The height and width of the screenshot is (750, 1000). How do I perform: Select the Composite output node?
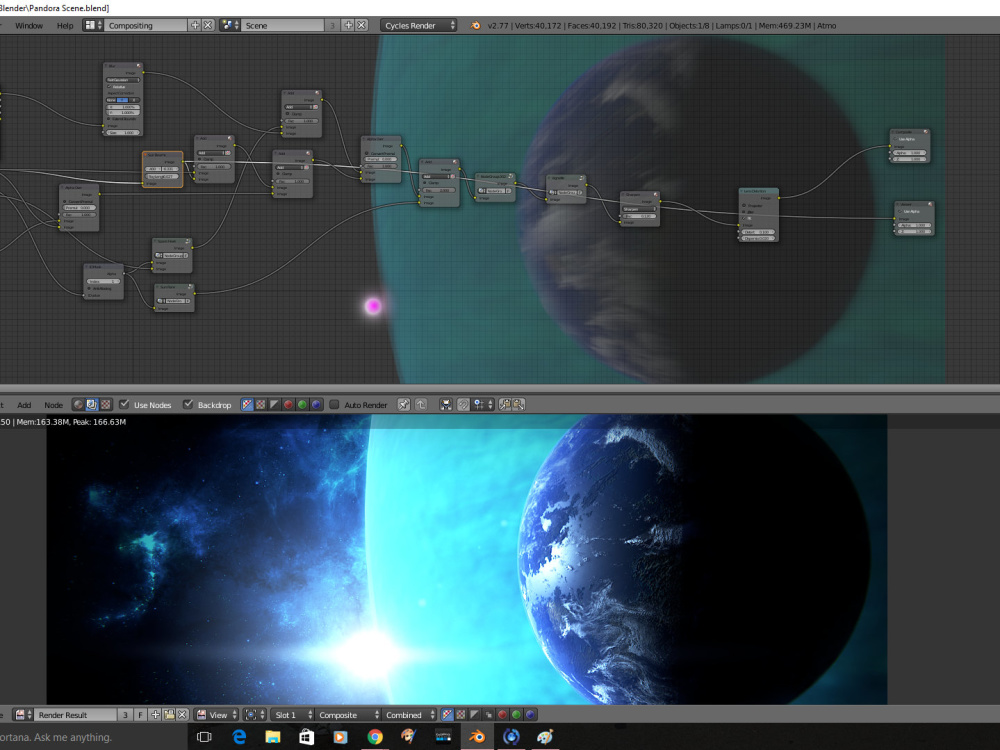click(910, 146)
